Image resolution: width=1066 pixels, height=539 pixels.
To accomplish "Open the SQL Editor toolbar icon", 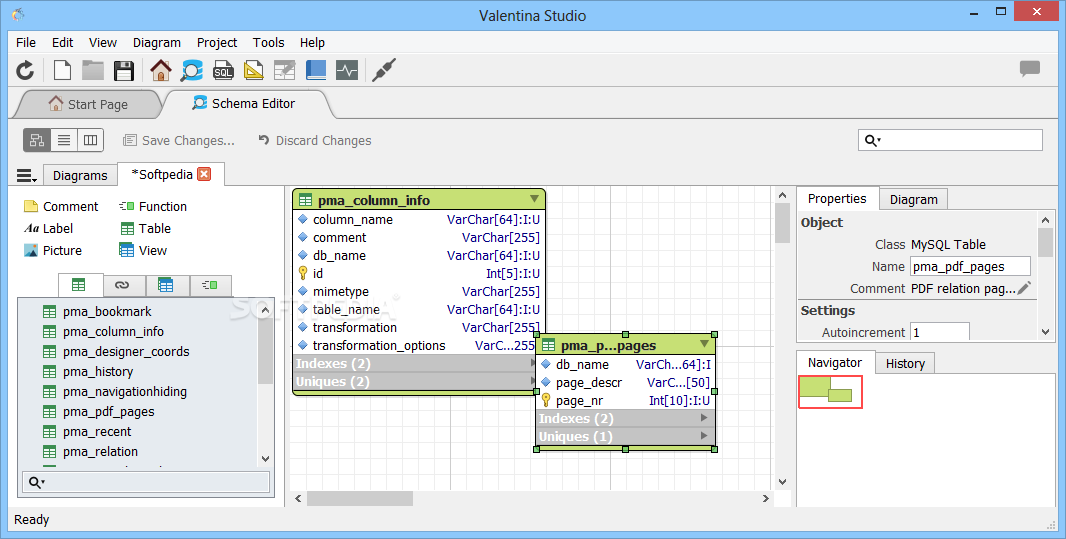I will point(223,70).
